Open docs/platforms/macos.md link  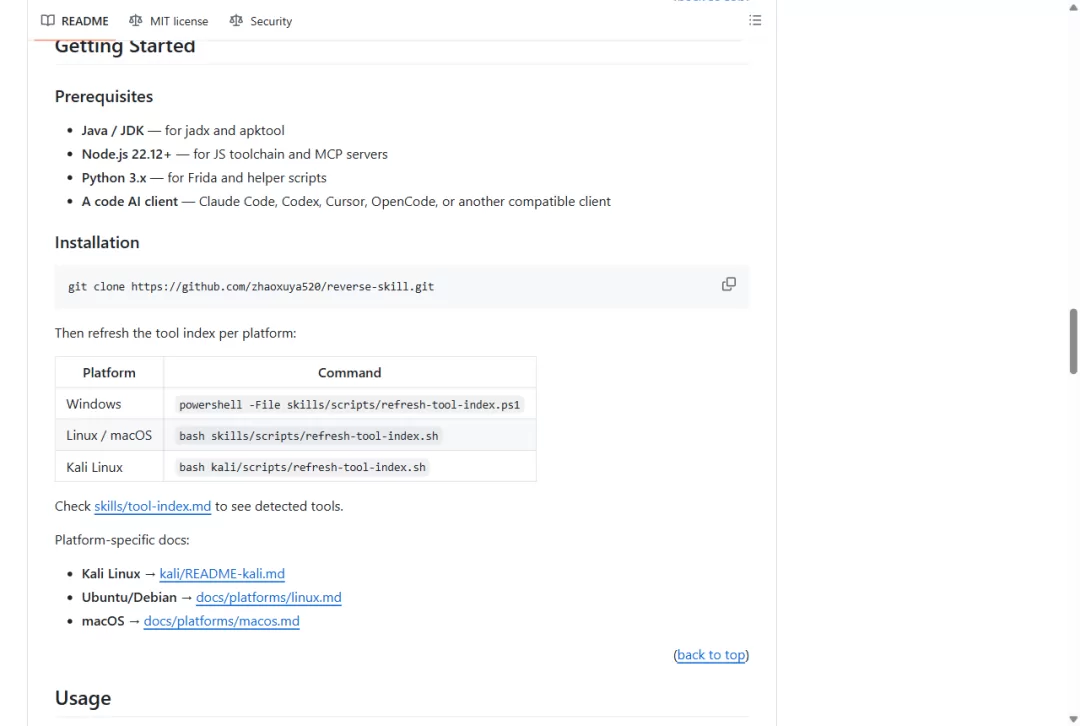222,621
